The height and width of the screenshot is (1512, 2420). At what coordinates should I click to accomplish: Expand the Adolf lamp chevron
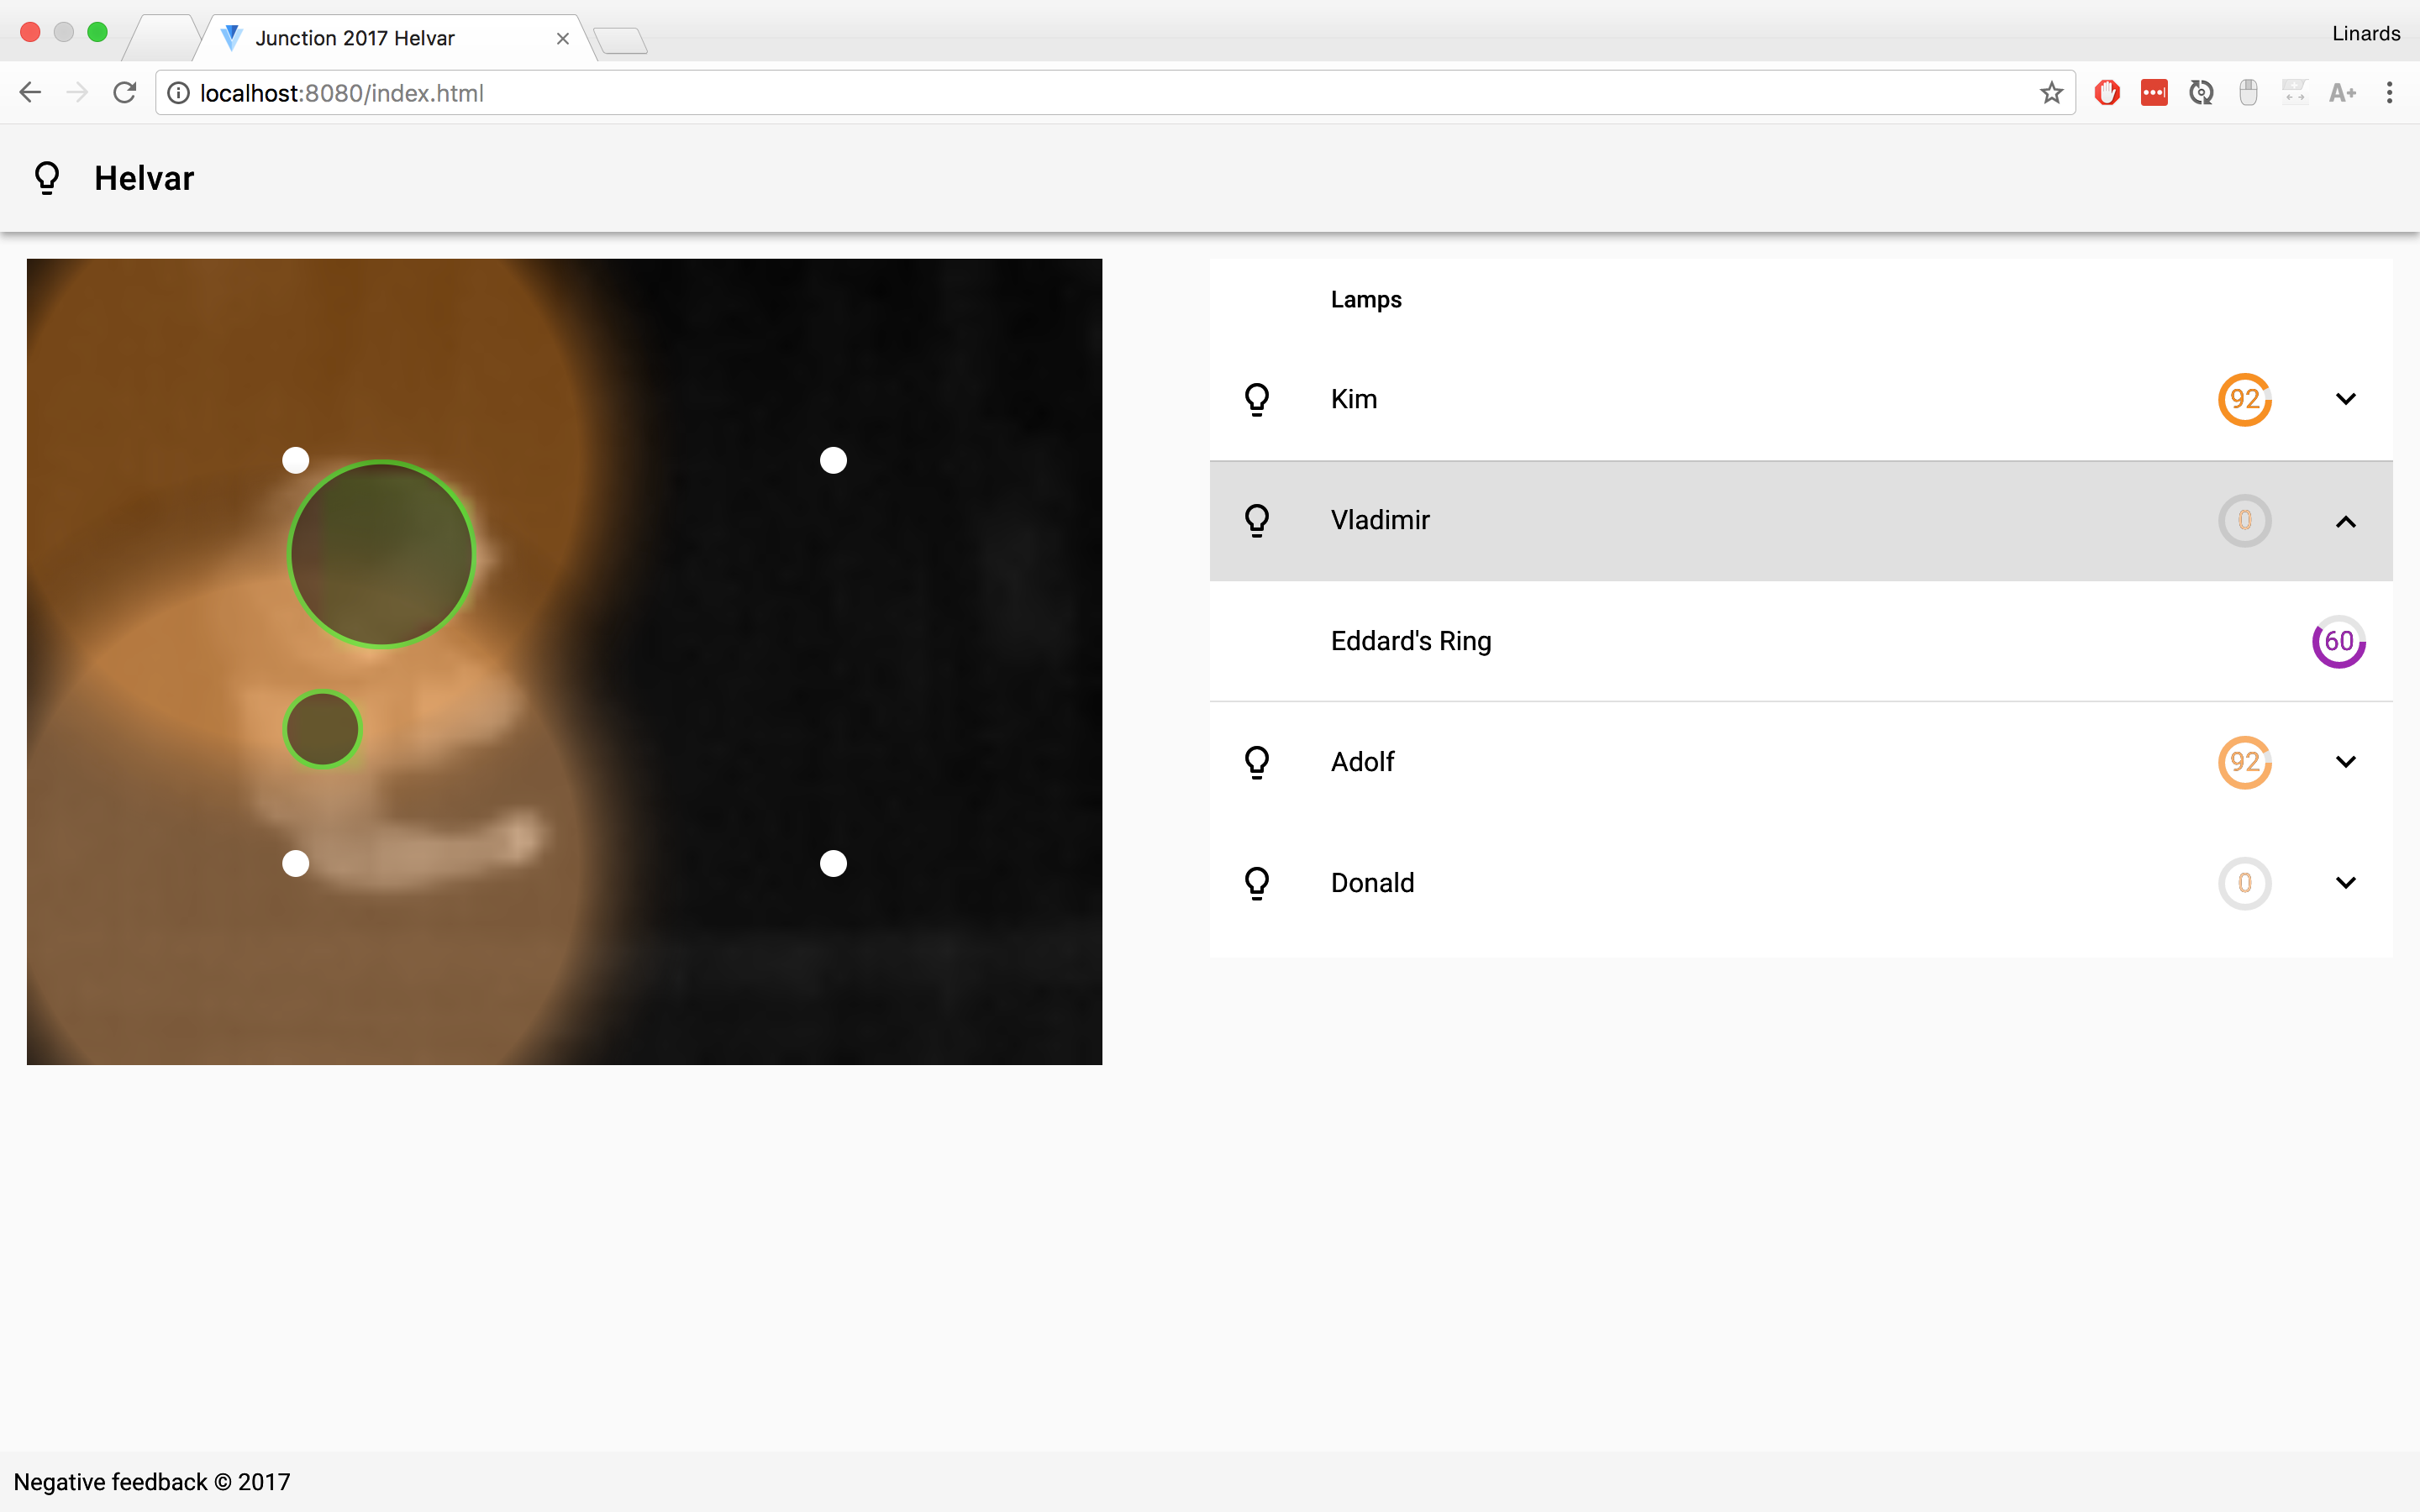[2345, 762]
